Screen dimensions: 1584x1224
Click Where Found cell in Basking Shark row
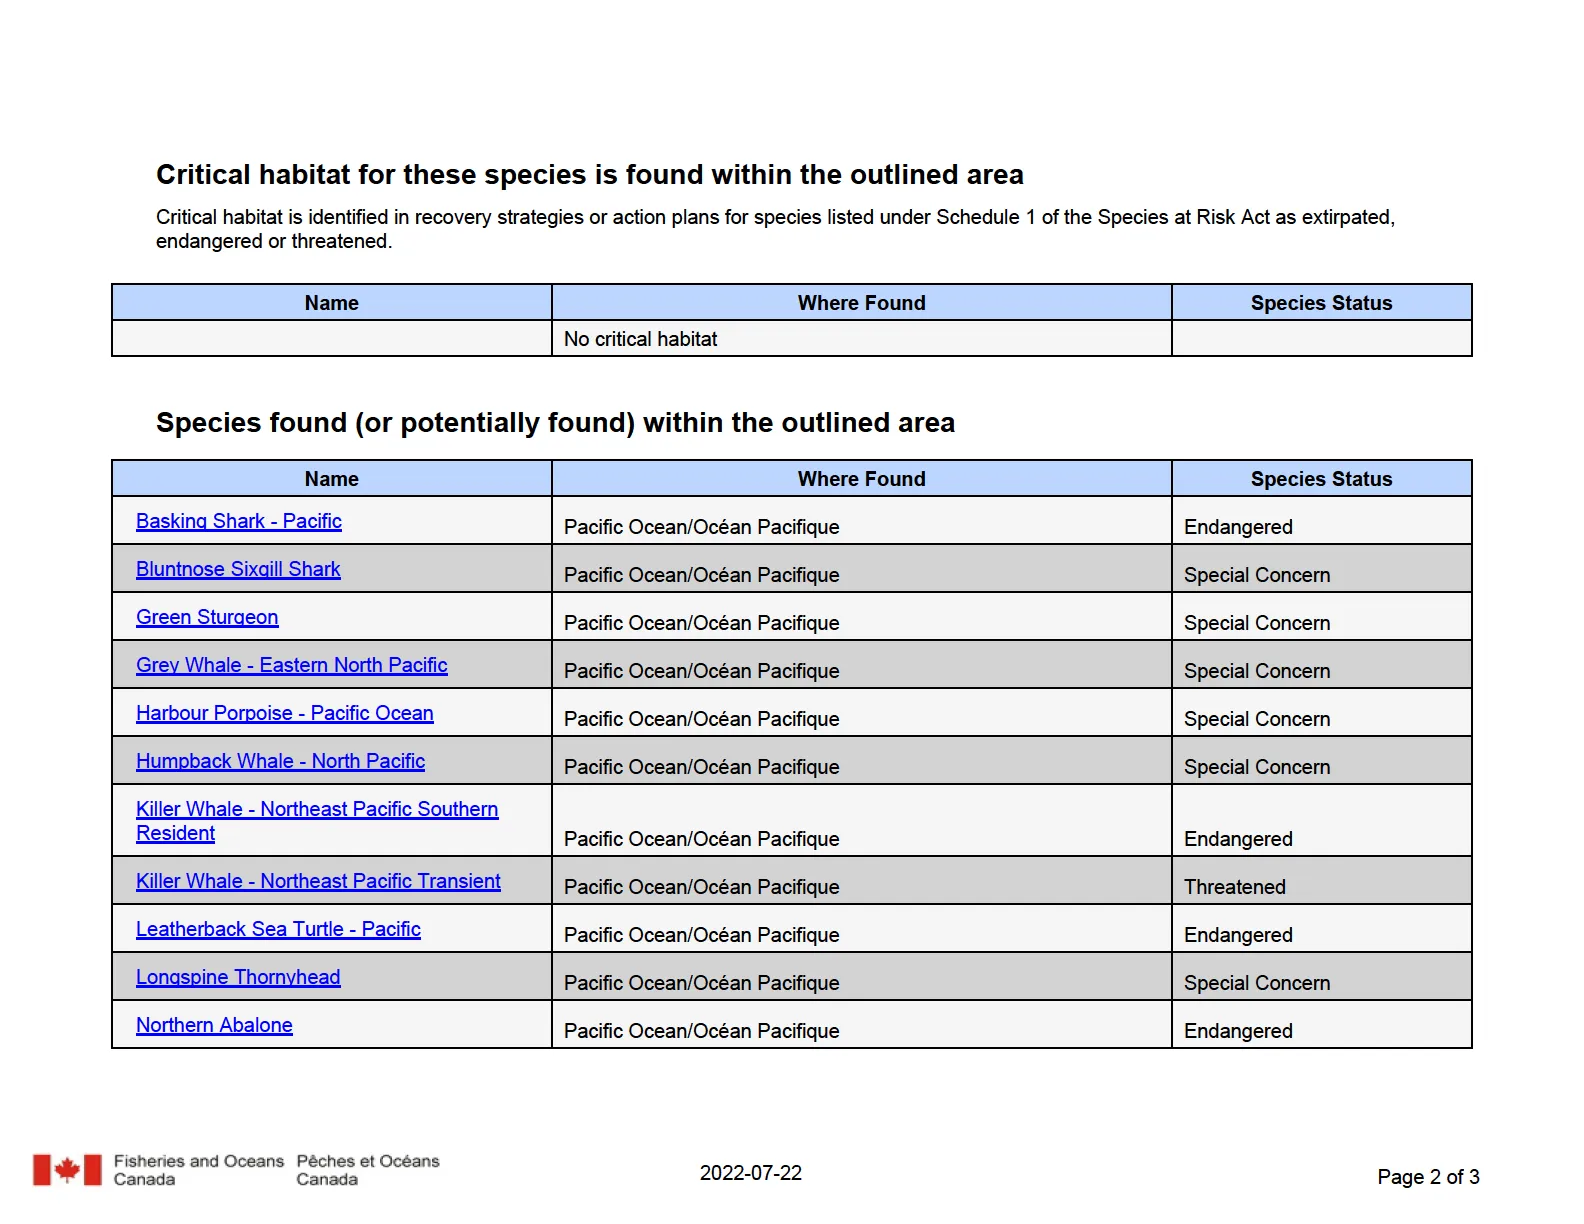861,521
